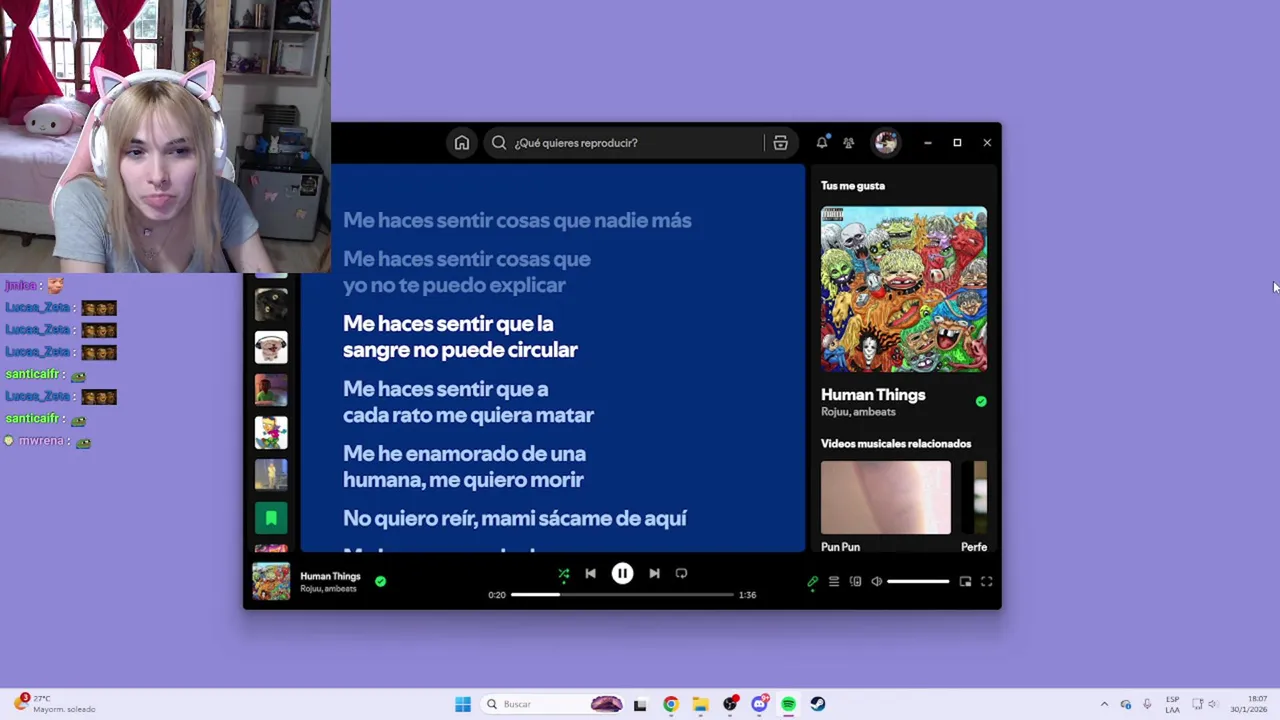This screenshot has height=720, width=1280.
Task: Toggle liked check beside Human Things in right panel
Action: pyautogui.click(x=981, y=401)
